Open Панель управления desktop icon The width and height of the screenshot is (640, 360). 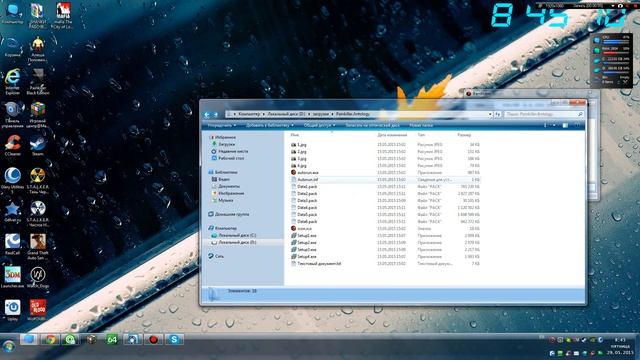click(13, 115)
